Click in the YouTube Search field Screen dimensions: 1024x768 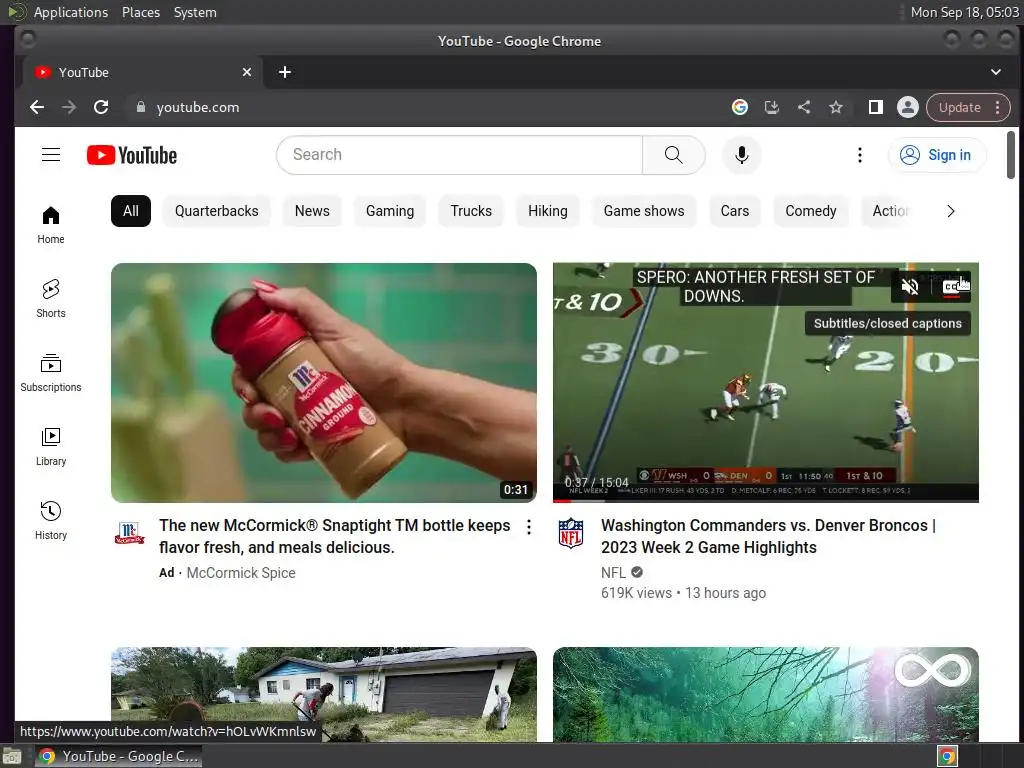460,155
